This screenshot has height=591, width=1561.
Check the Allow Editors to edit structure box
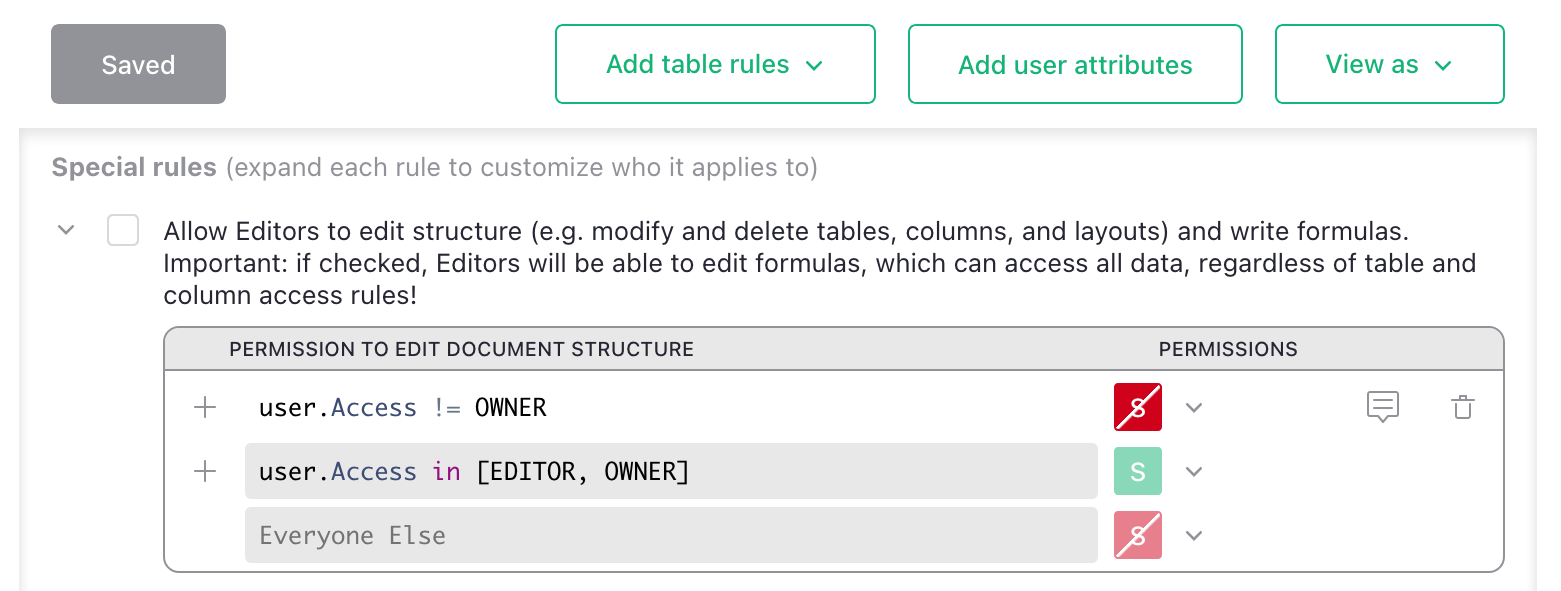123,231
